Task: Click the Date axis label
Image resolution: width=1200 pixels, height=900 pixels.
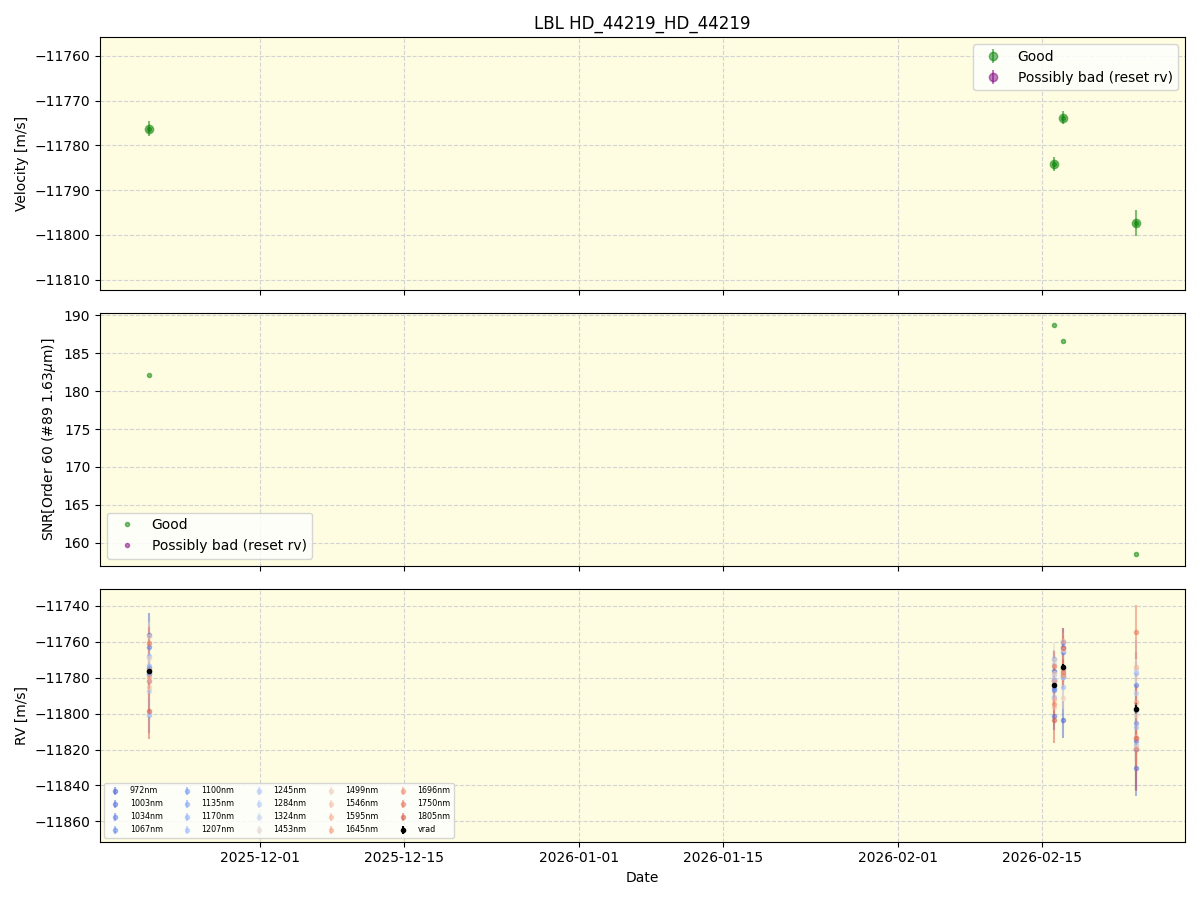Action: pyautogui.click(x=640, y=877)
